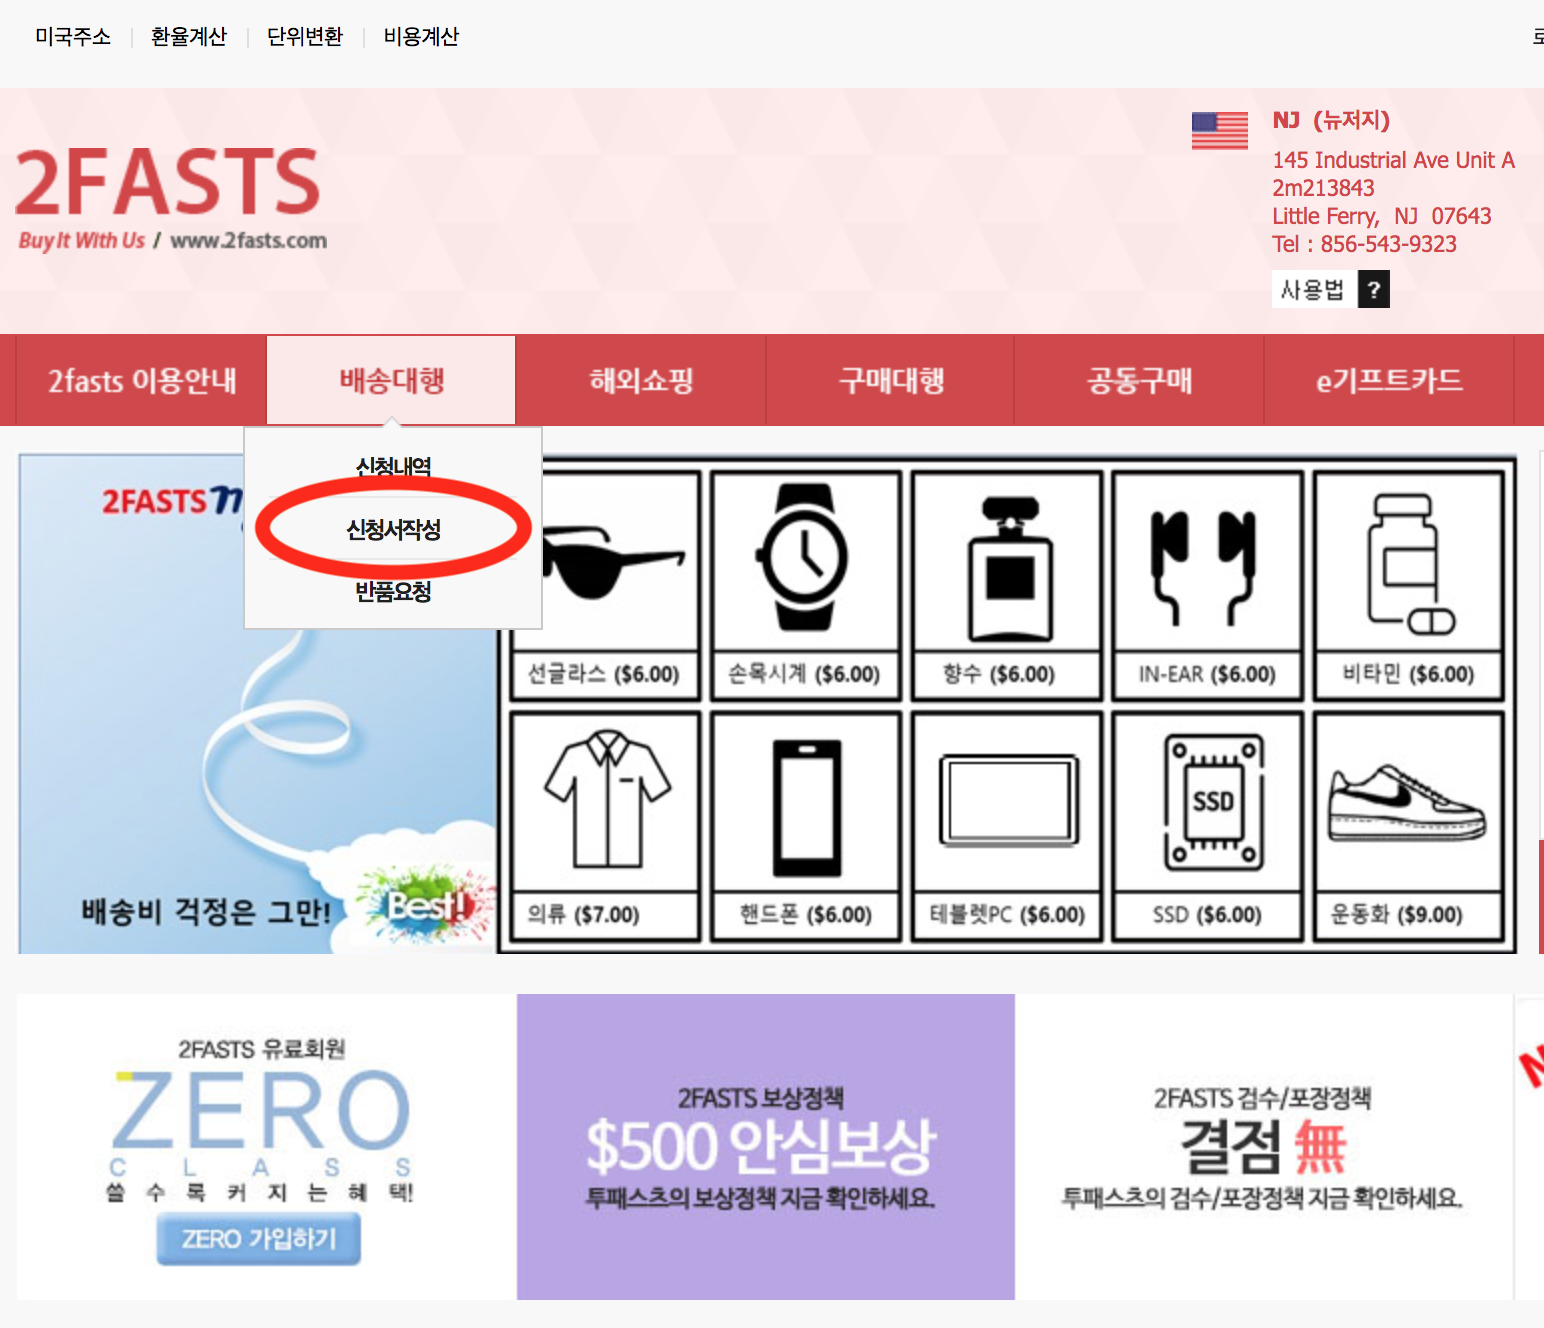Click the IN-EAR ($6.00) label
The width and height of the screenshot is (1544, 1328).
[x=1207, y=675]
